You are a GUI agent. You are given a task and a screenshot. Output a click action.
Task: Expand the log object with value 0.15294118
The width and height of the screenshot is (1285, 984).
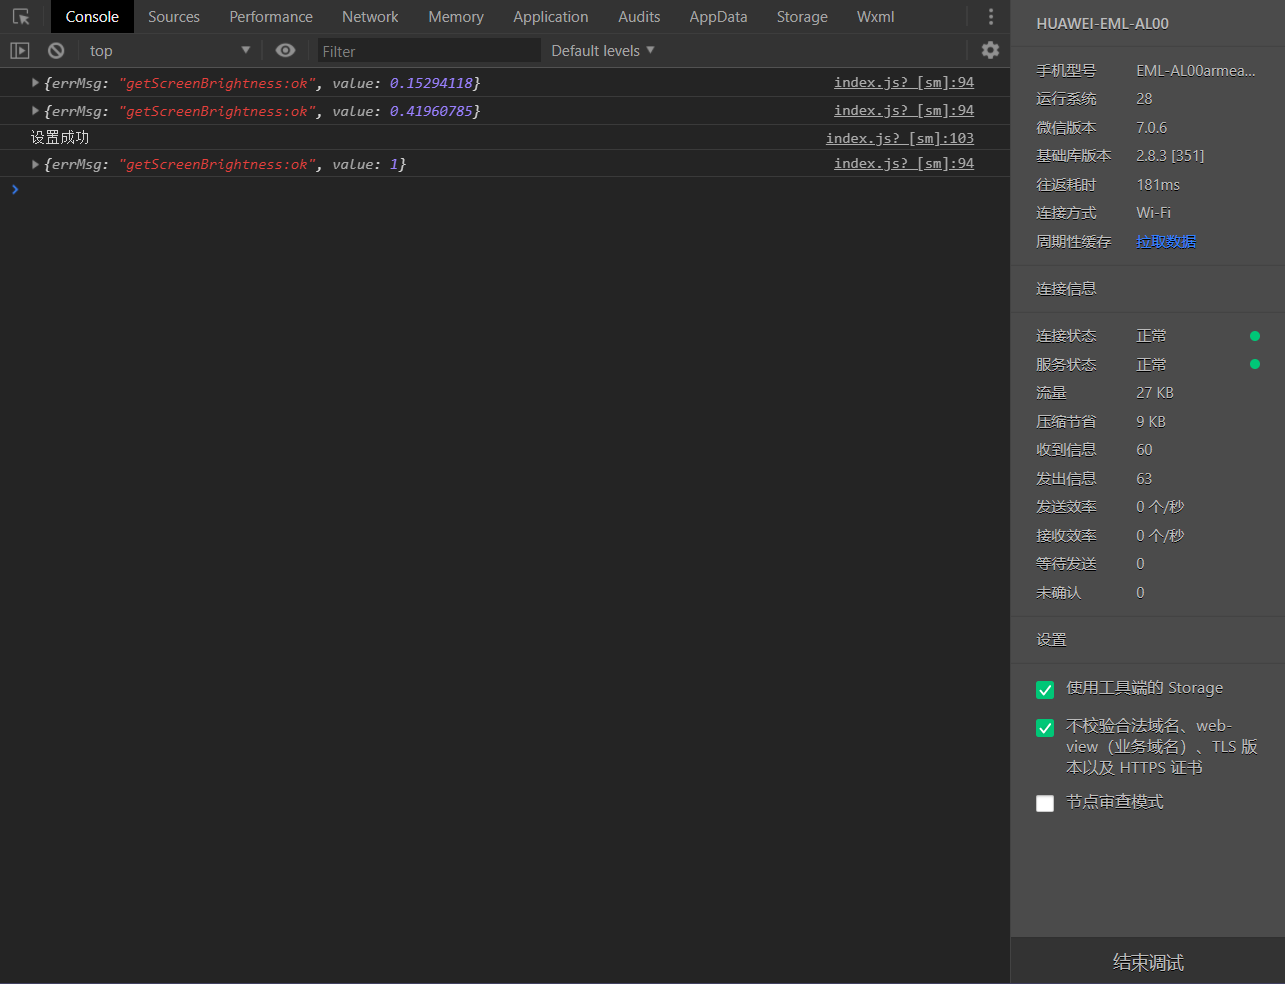click(35, 83)
